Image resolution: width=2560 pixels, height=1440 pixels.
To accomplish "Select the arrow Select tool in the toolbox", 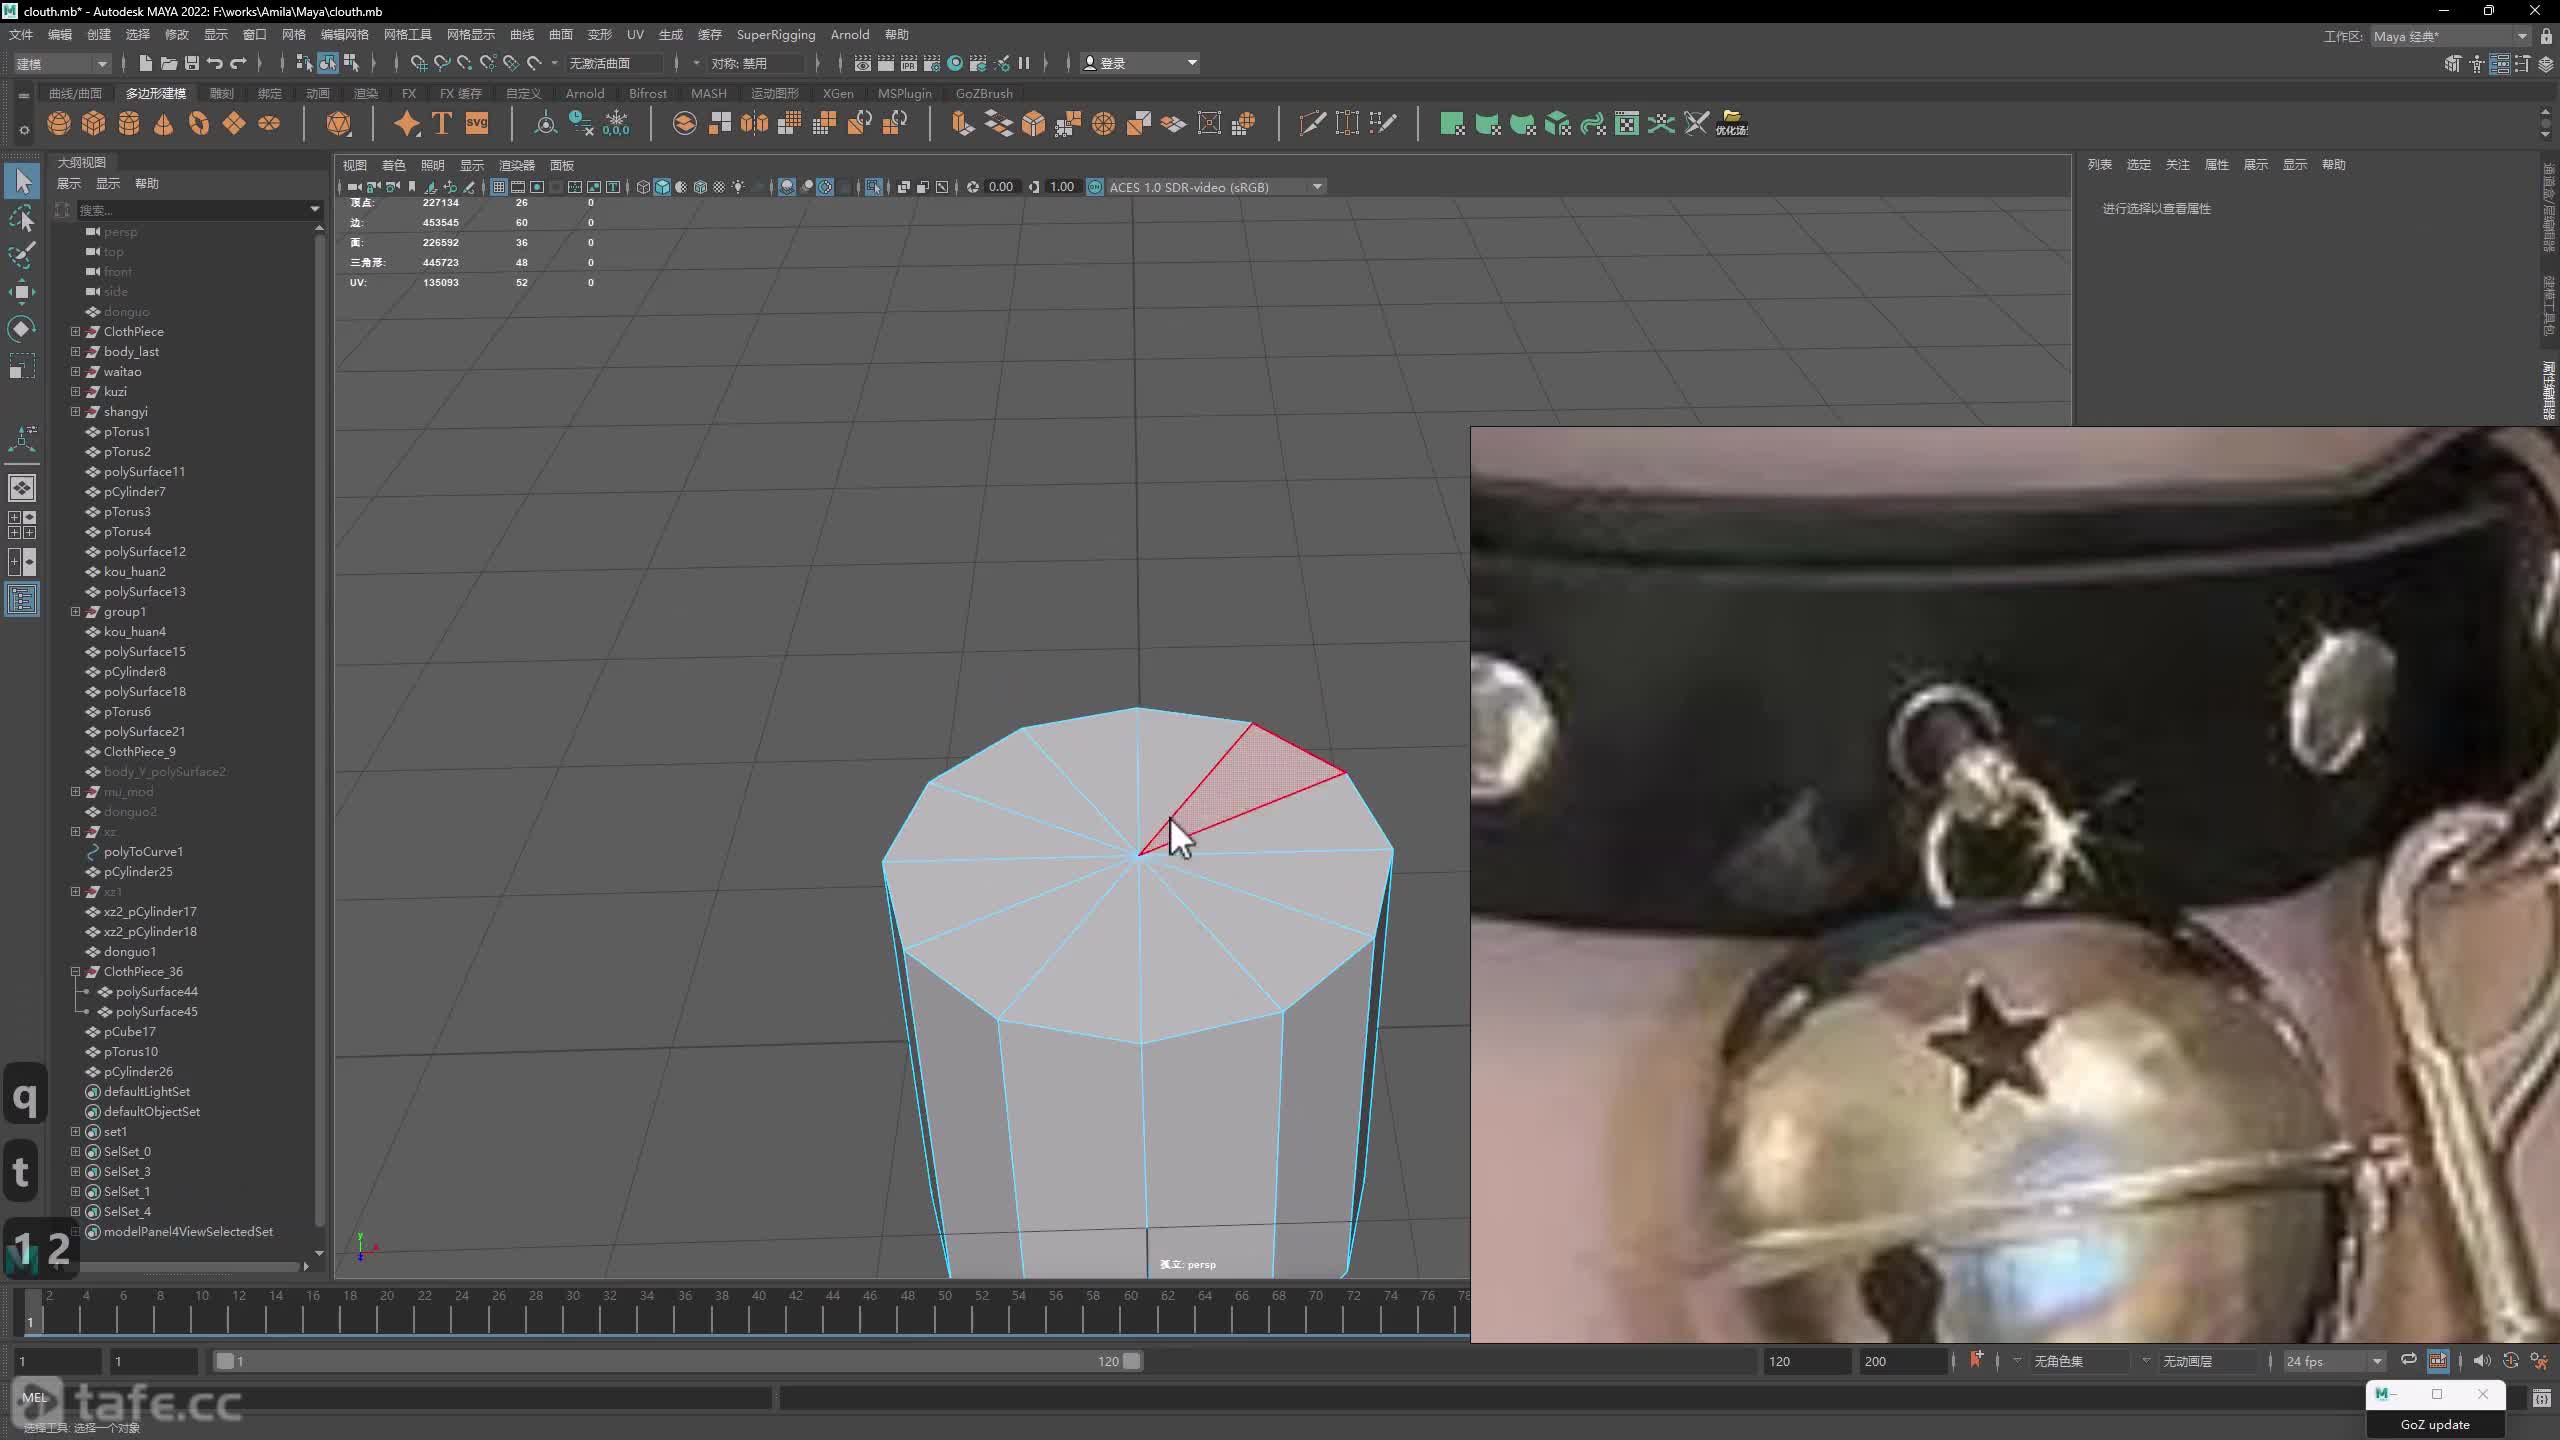I will pos(22,181).
